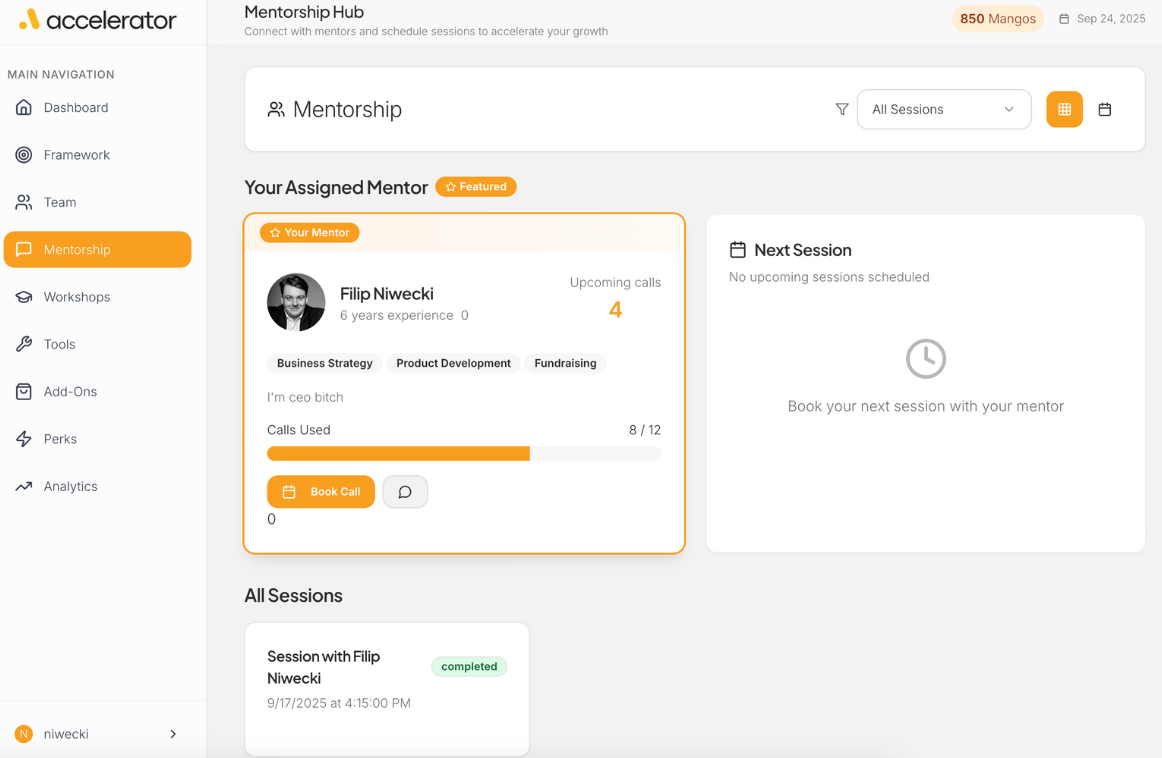Image resolution: width=1162 pixels, height=758 pixels.
Task: Open the Sep 24 2025 date selector
Action: point(1101,18)
